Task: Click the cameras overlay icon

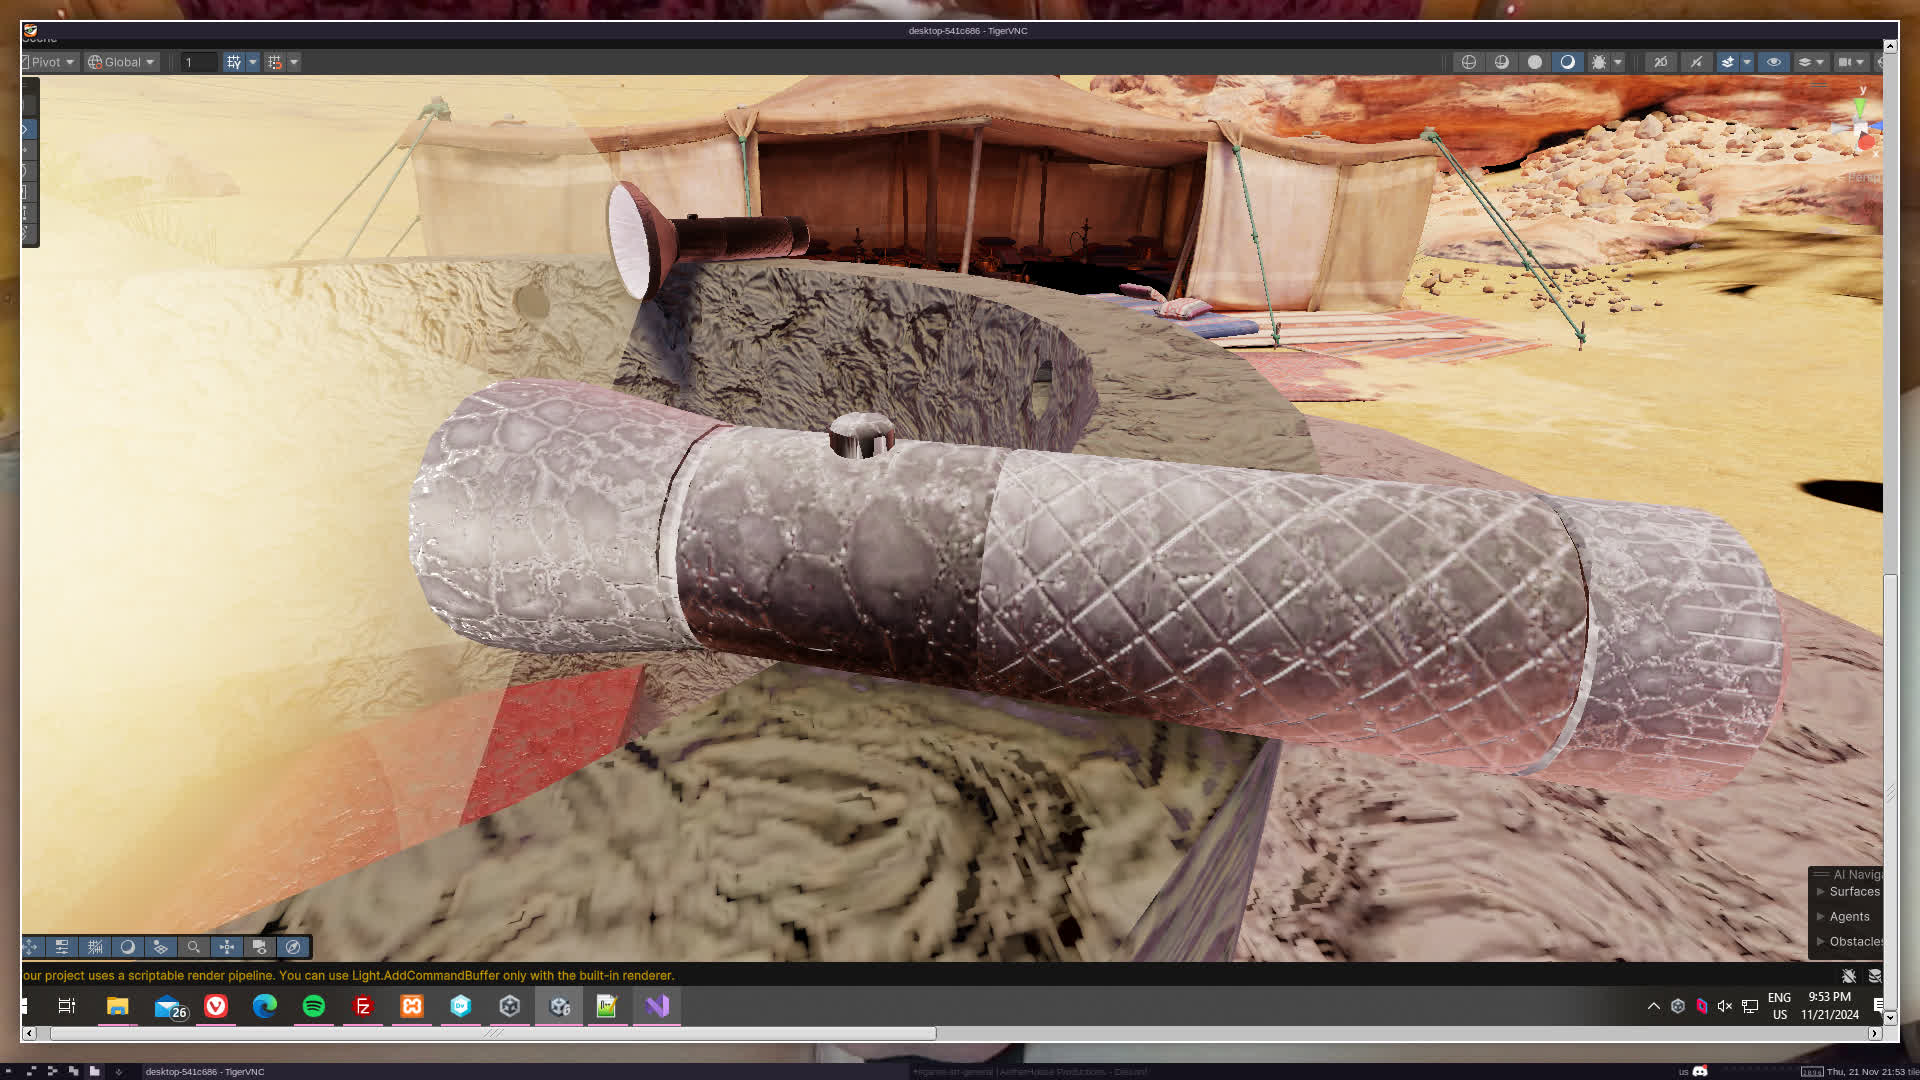Action: coord(260,947)
